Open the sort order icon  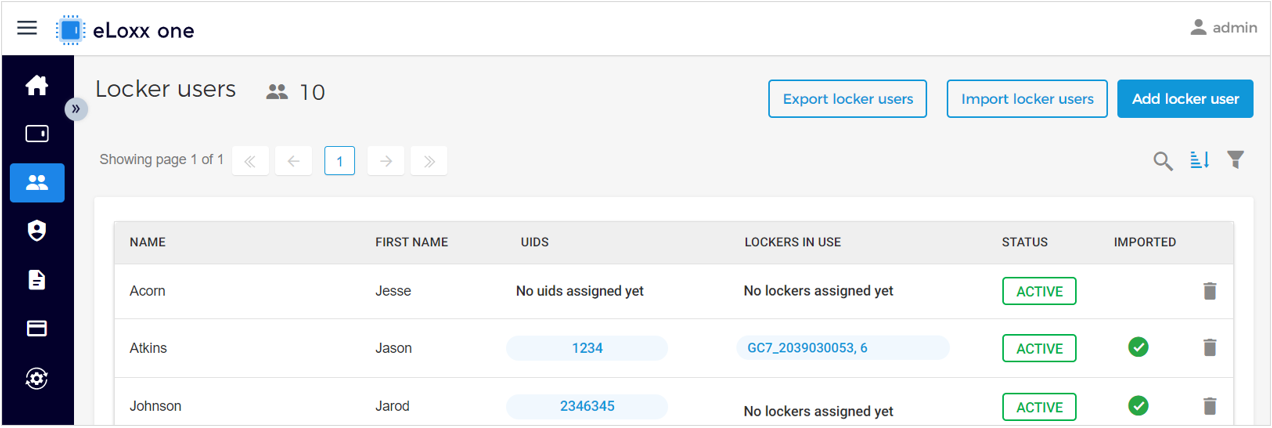point(1200,160)
